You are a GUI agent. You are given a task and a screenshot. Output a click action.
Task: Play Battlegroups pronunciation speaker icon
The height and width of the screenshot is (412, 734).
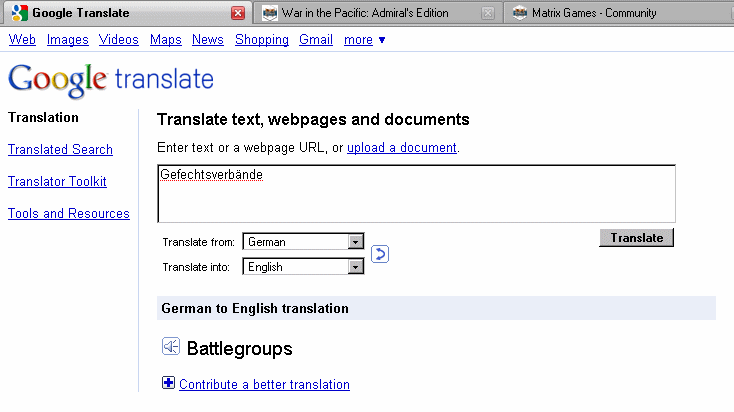coord(171,346)
